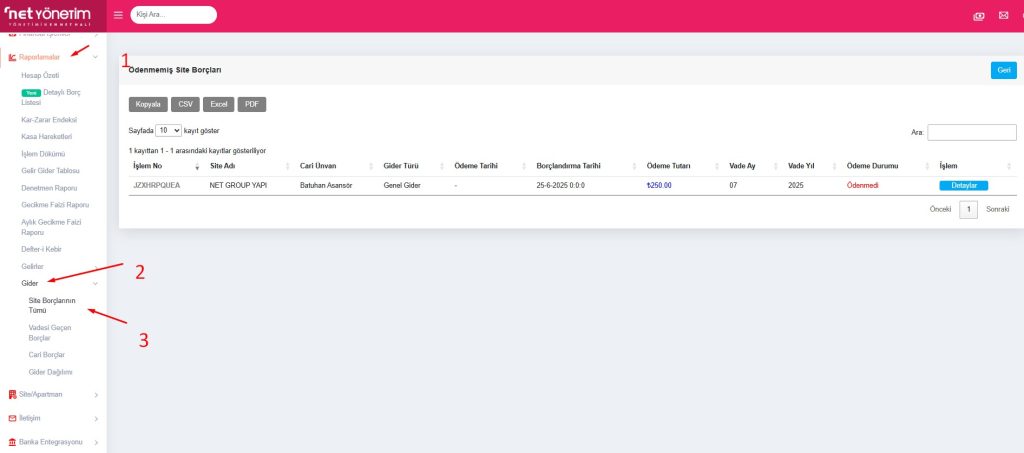Image resolution: width=1024 pixels, height=453 pixels.
Task: Open the records per page dropdown
Action: [x=168, y=130]
